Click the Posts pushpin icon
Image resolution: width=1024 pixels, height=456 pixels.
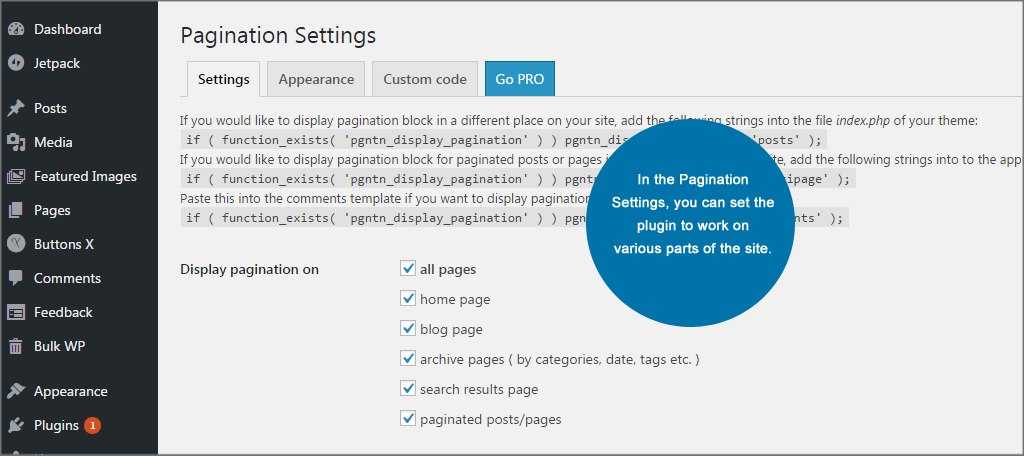pos(16,108)
